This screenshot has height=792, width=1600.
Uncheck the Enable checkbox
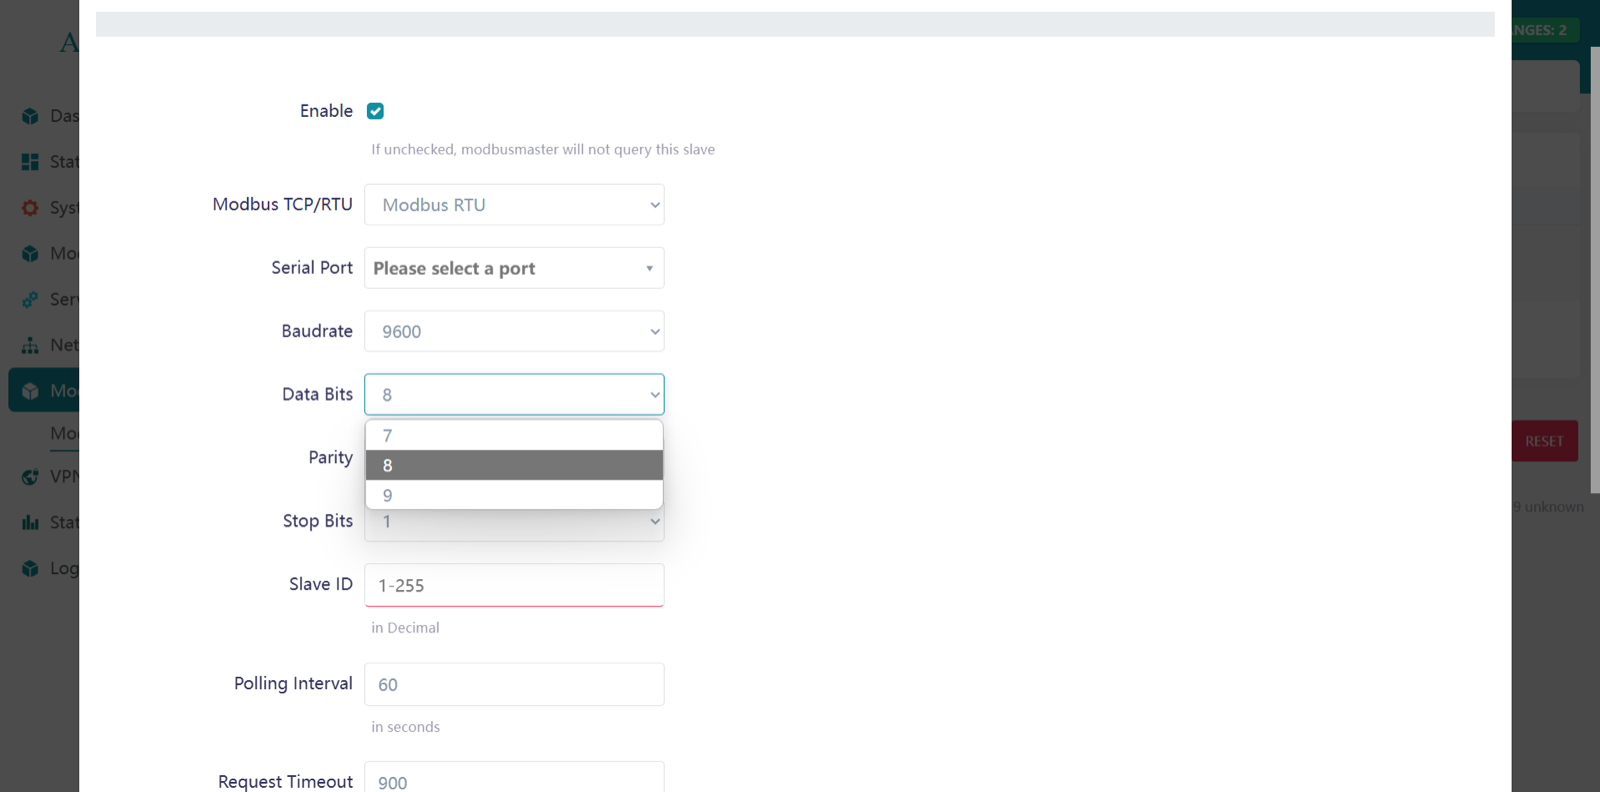[375, 111]
